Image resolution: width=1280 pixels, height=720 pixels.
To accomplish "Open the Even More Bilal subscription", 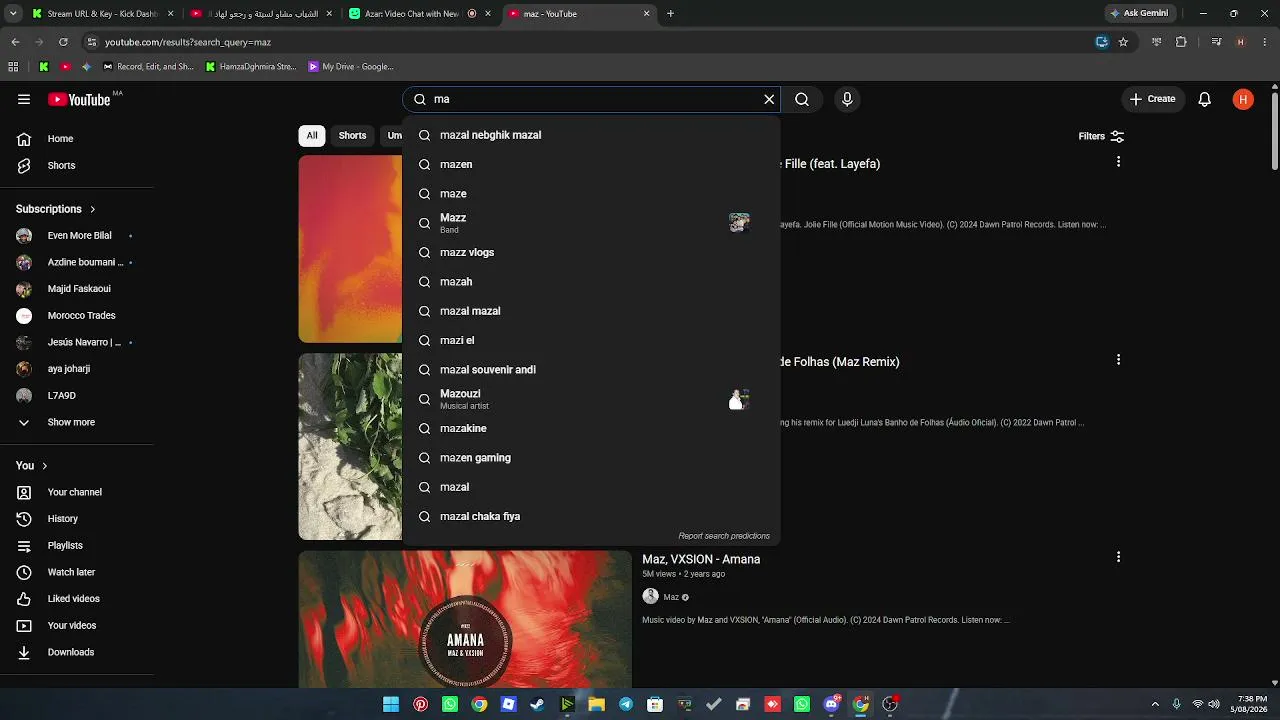I will point(77,235).
